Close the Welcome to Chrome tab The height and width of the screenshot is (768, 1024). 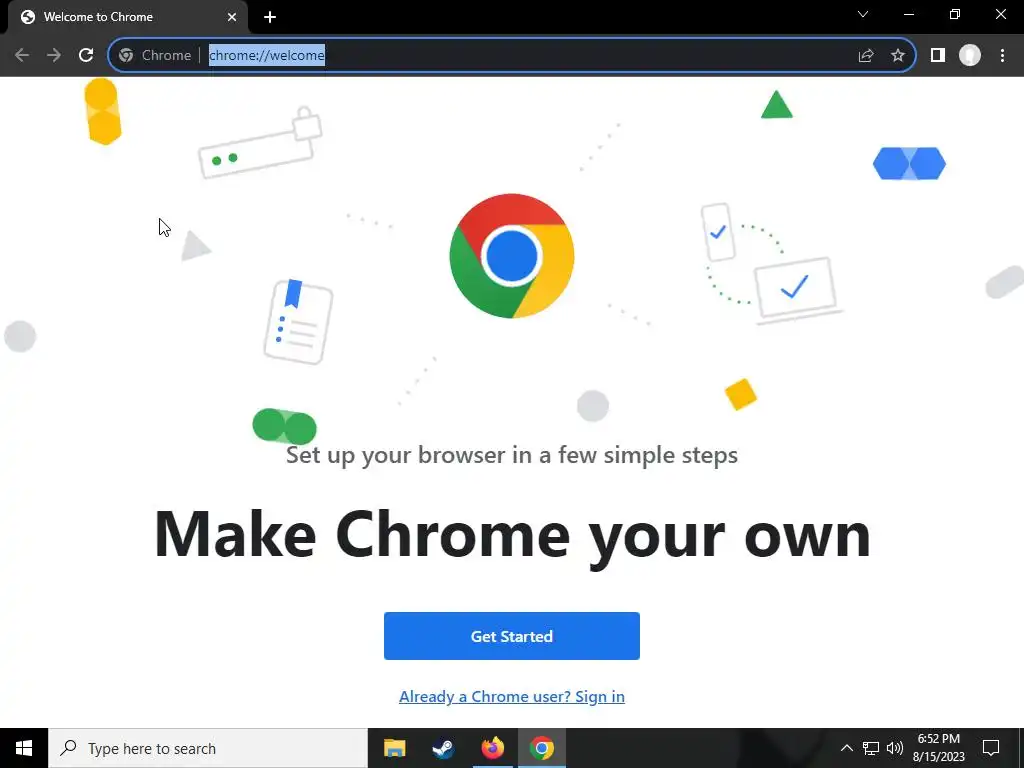coord(232,17)
